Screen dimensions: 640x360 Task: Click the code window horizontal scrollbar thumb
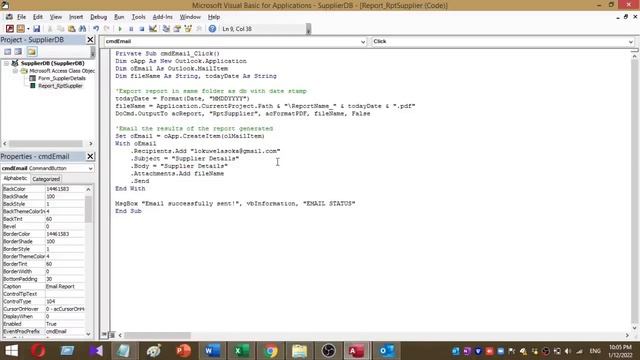157,335
